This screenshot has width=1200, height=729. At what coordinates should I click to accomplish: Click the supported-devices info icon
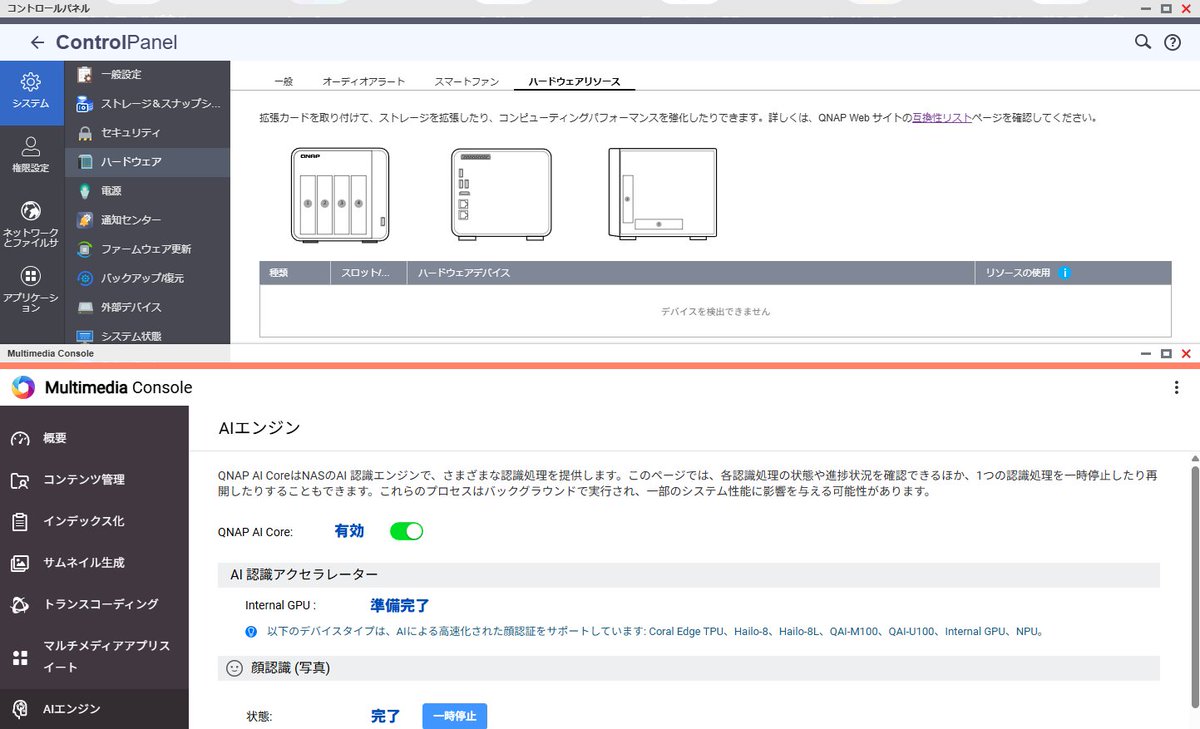click(251, 632)
